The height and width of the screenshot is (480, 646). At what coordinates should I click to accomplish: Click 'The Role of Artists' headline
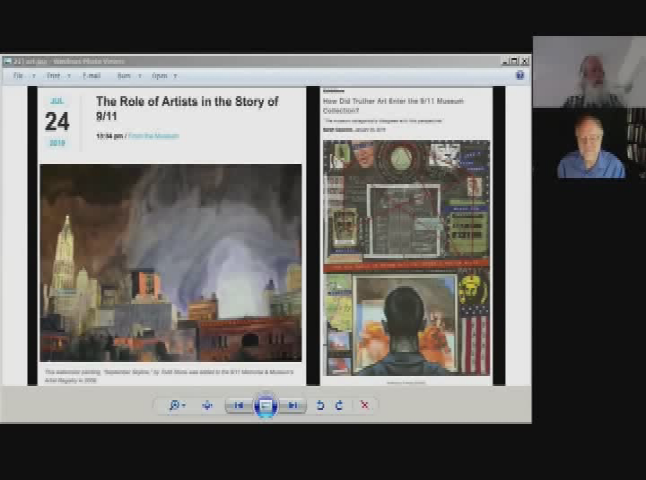click(x=187, y=108)
